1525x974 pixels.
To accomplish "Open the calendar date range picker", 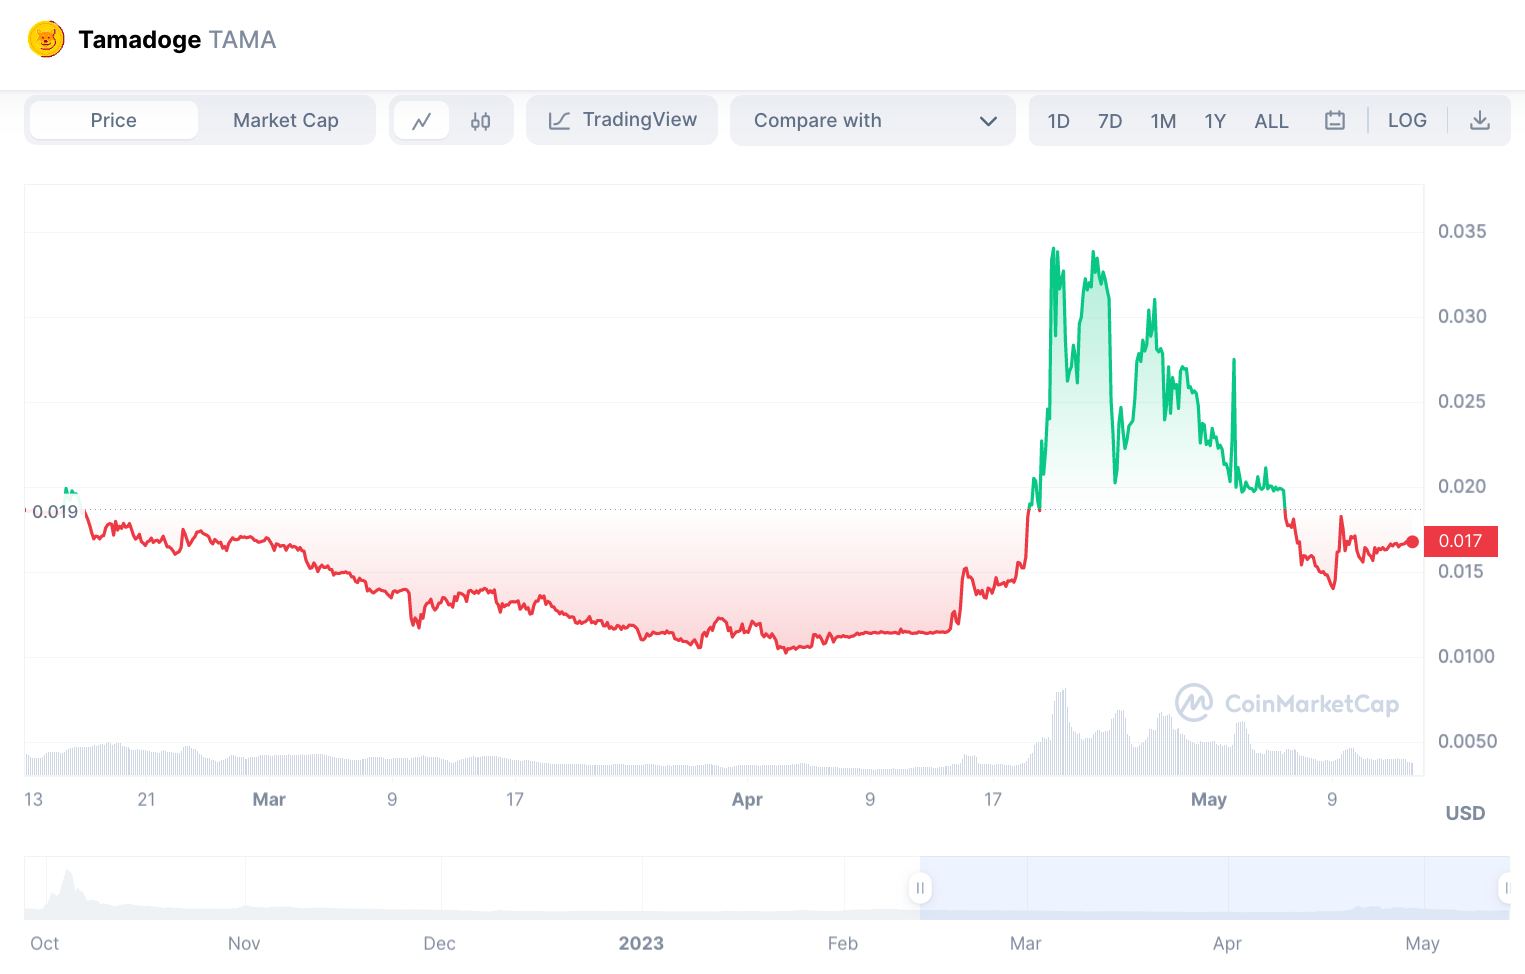I will (1335, 121).
